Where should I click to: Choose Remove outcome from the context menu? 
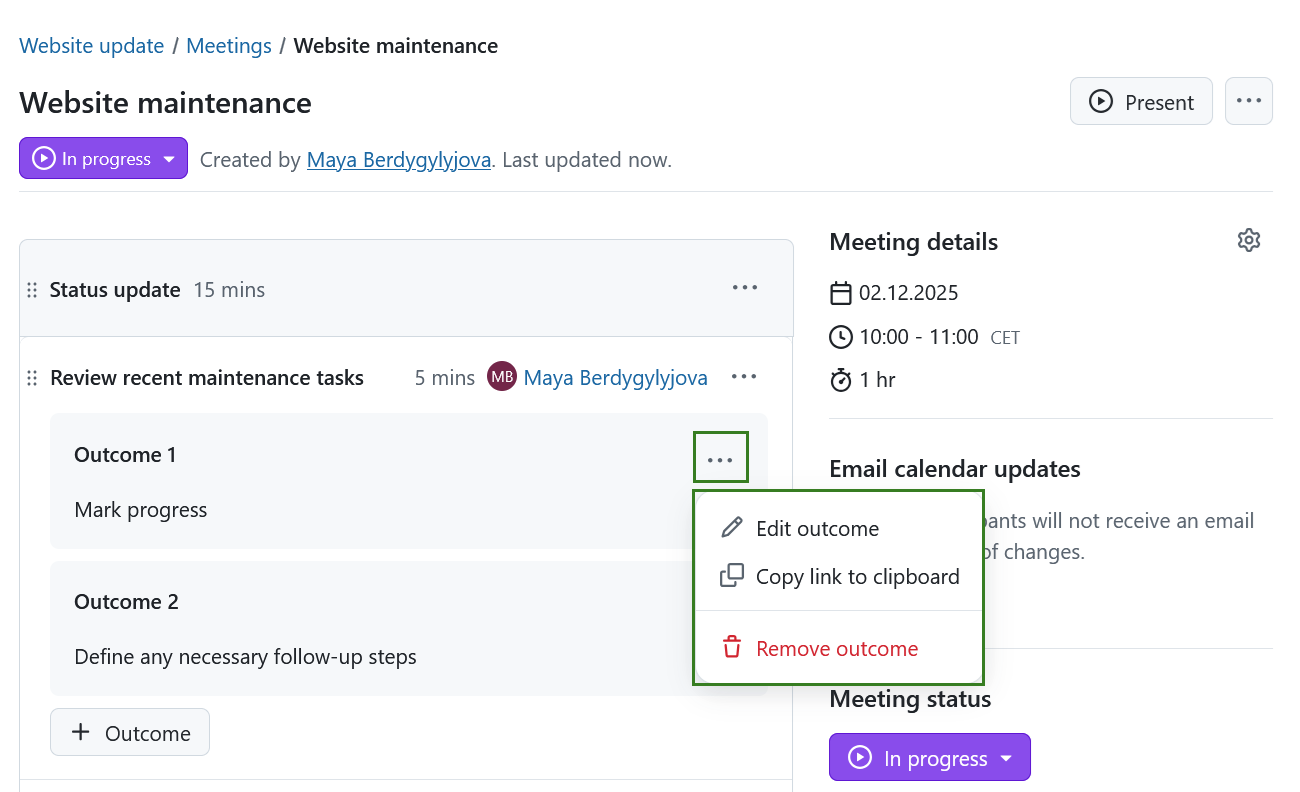pyautogui.click(x=838, y=648)
